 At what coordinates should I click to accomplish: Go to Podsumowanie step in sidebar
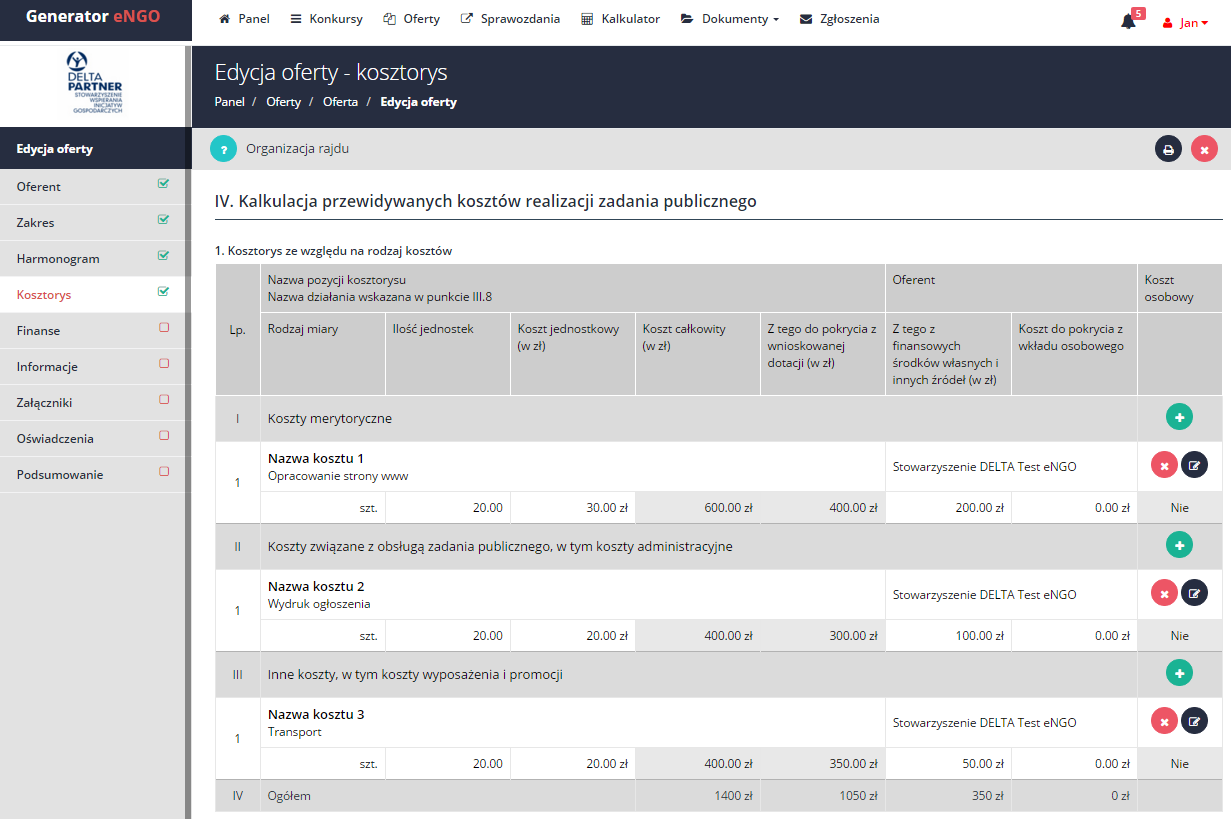click(92, 475)
